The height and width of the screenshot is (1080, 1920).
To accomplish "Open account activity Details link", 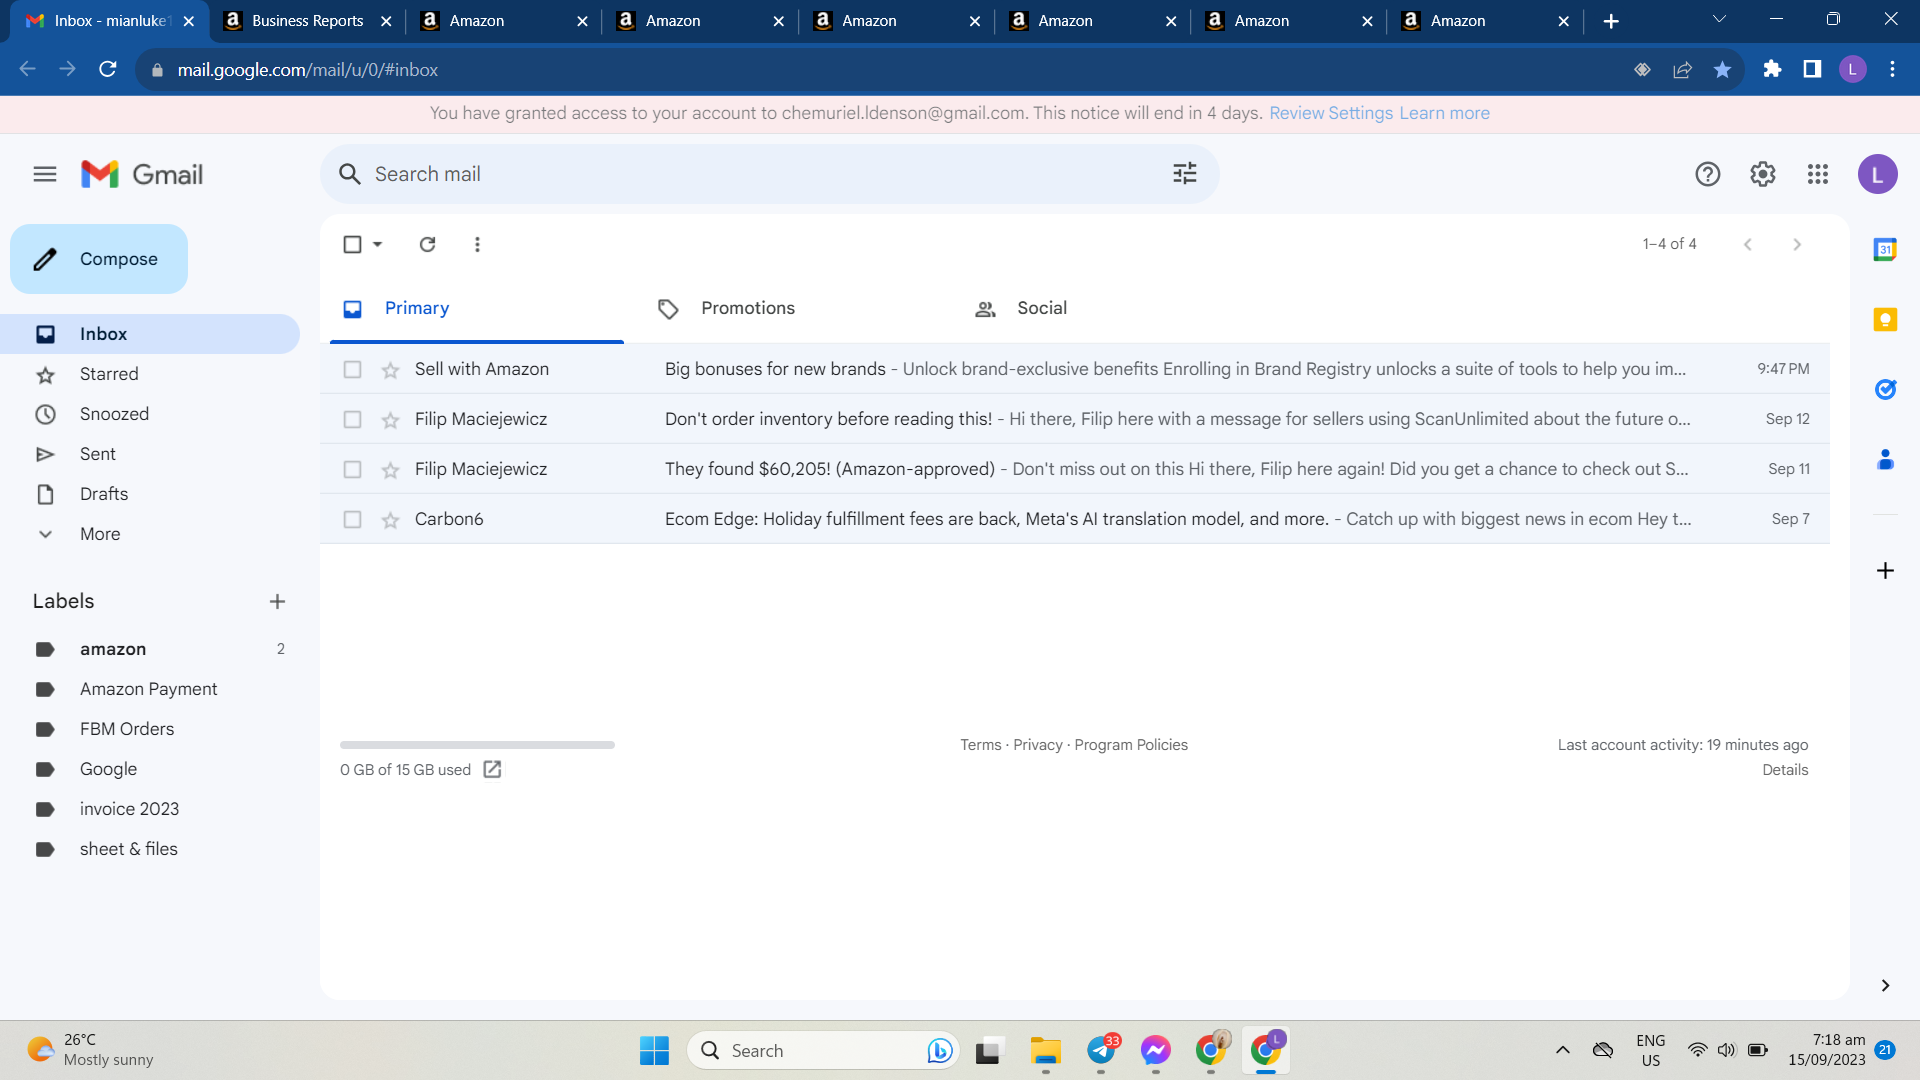I will click(x=1785, y=770).
